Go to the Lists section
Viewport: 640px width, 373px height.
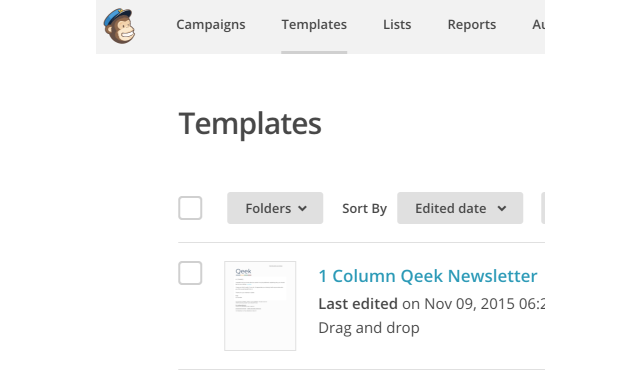(397, 24)
